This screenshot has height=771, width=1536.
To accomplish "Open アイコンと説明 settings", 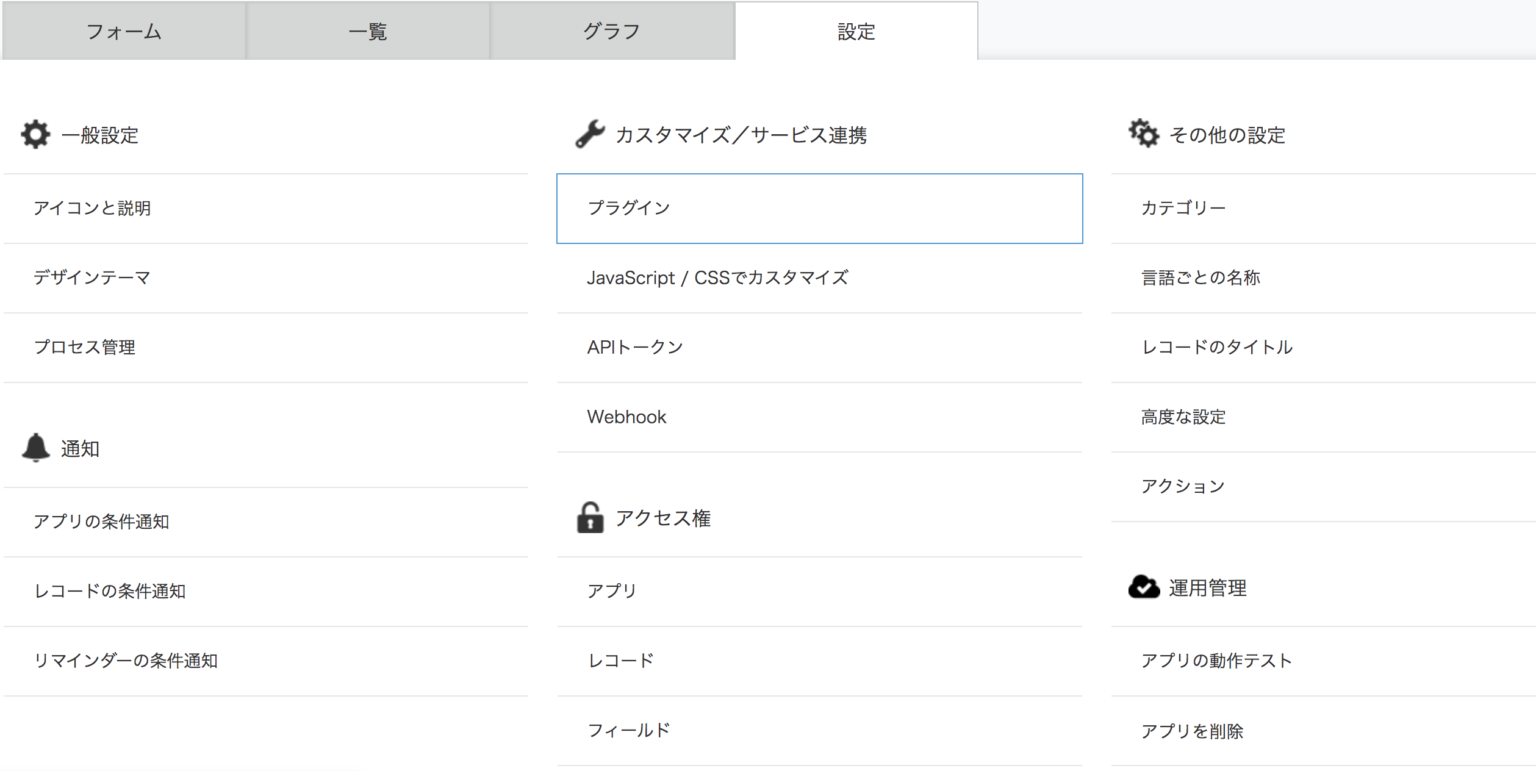I will point(92,208).
